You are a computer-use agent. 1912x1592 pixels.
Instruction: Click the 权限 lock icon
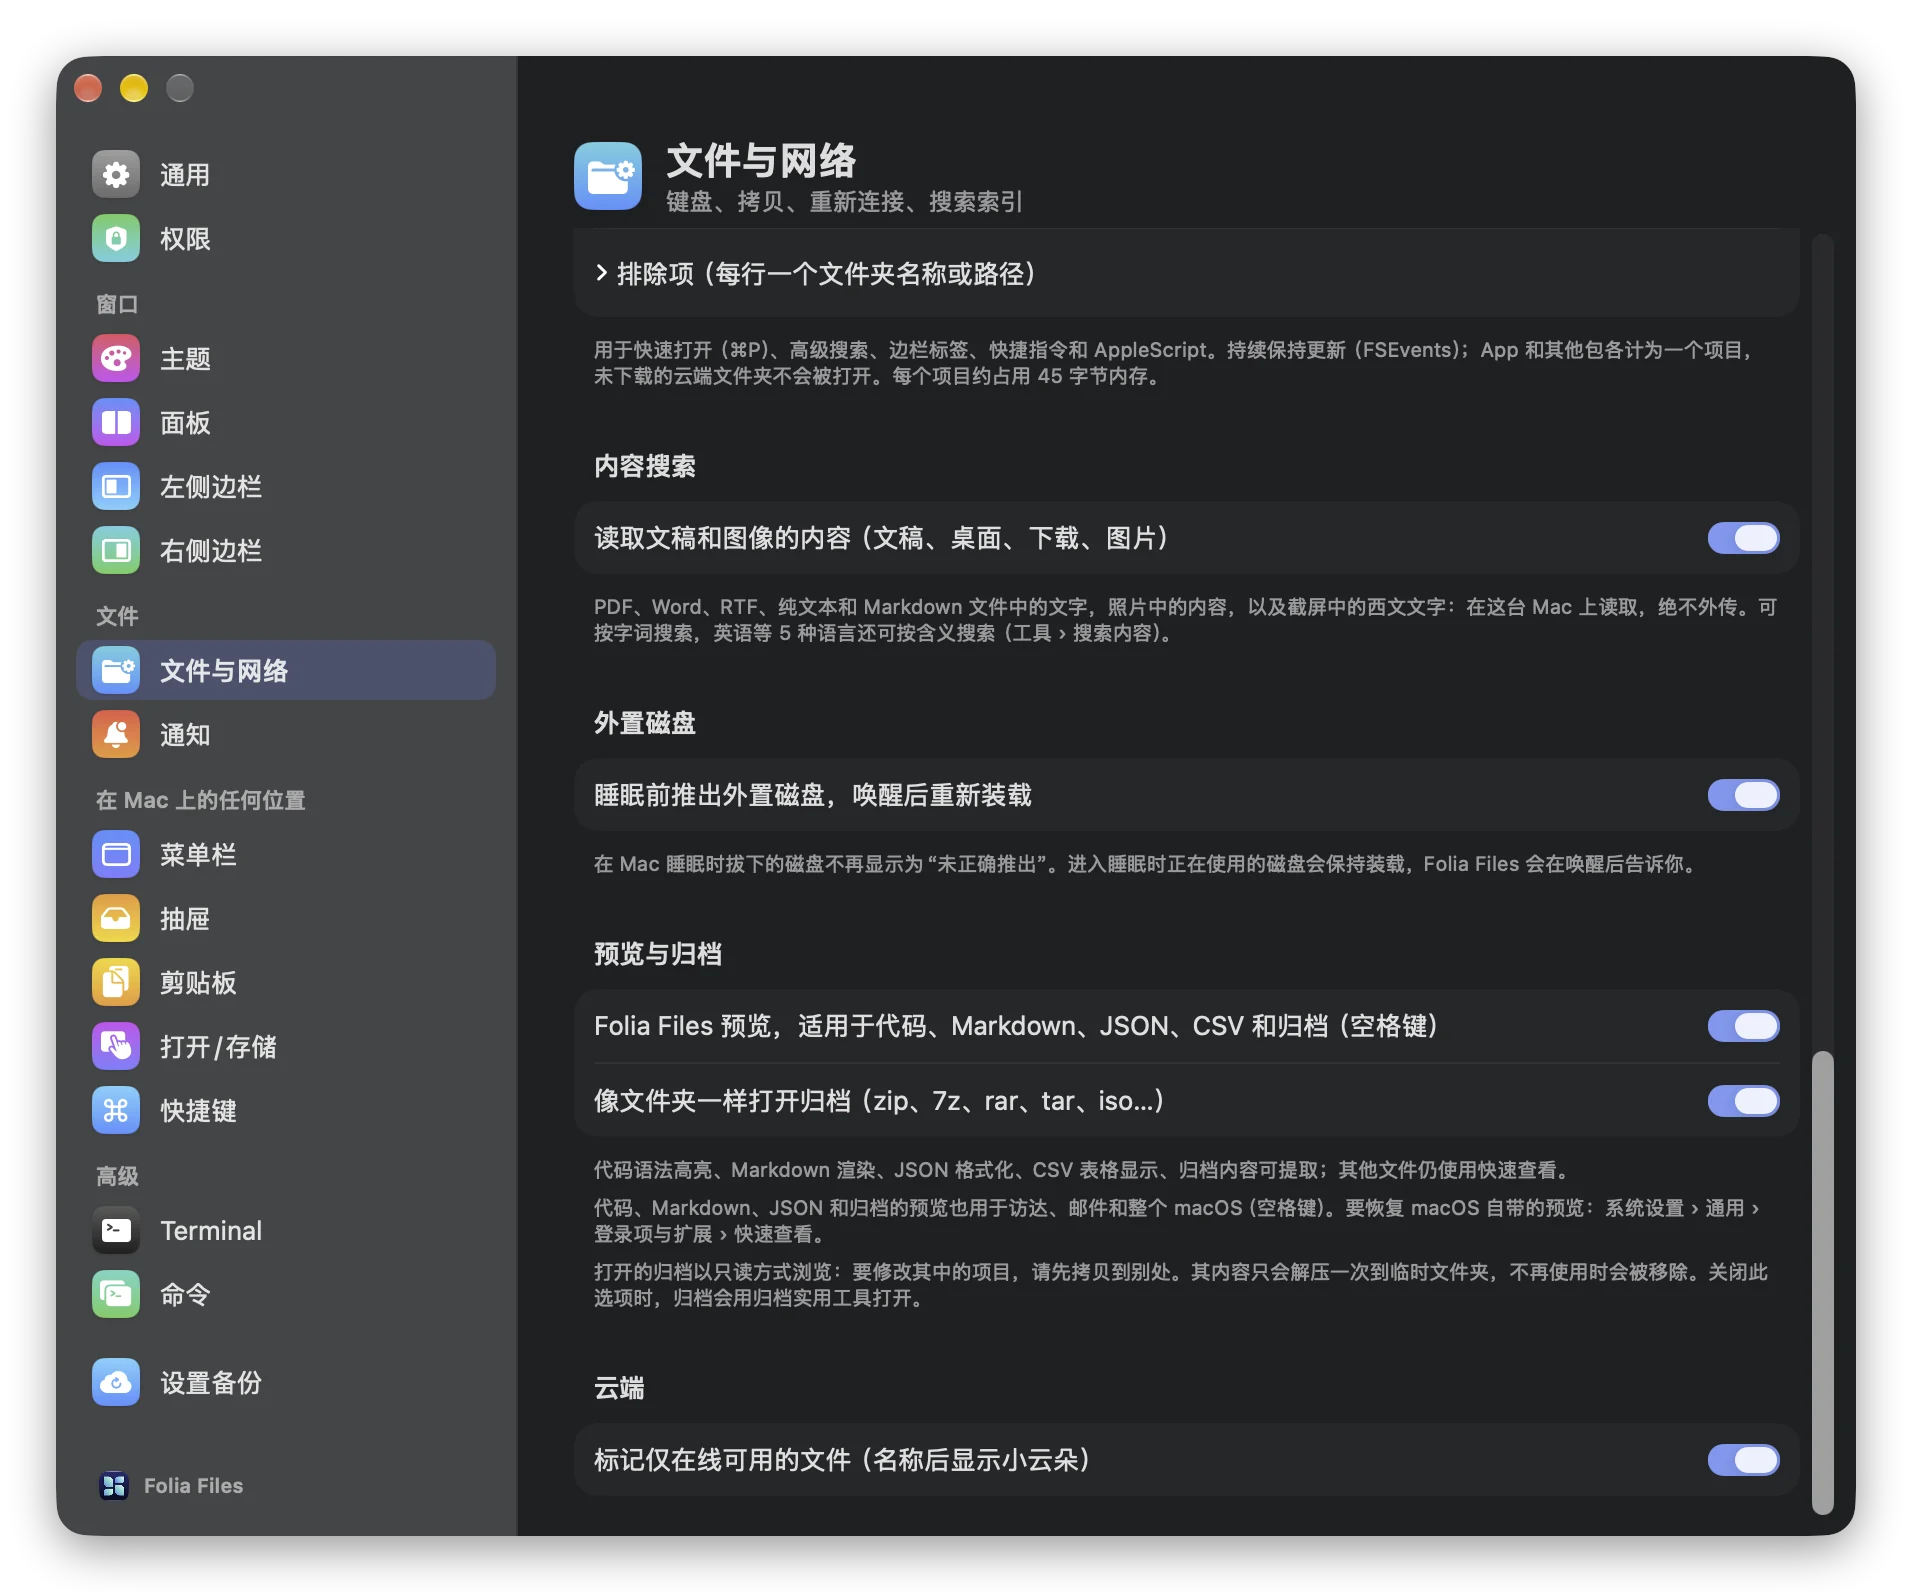pos(116,239)
